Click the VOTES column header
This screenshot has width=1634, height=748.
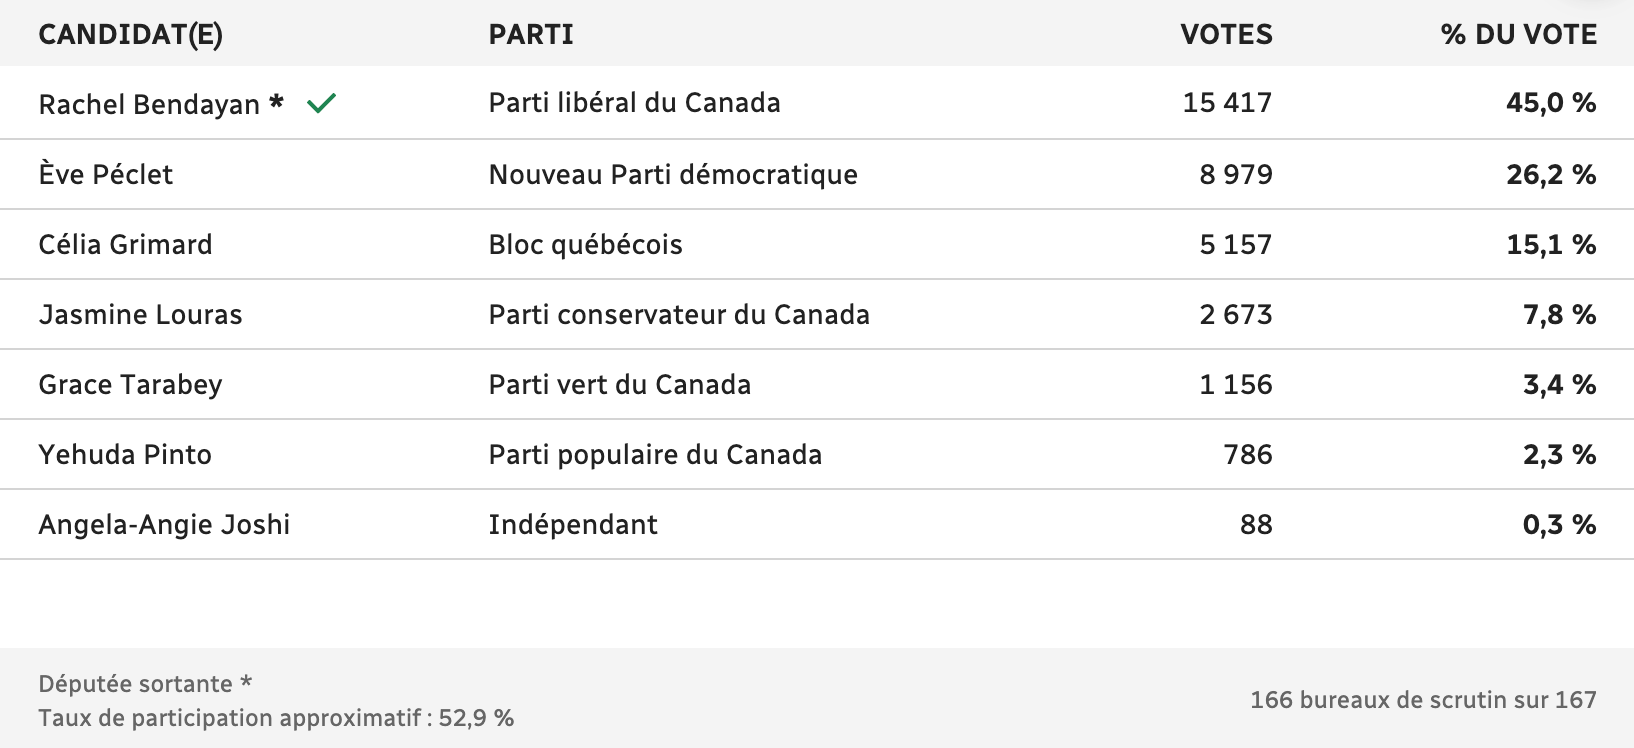point(1226,34)
